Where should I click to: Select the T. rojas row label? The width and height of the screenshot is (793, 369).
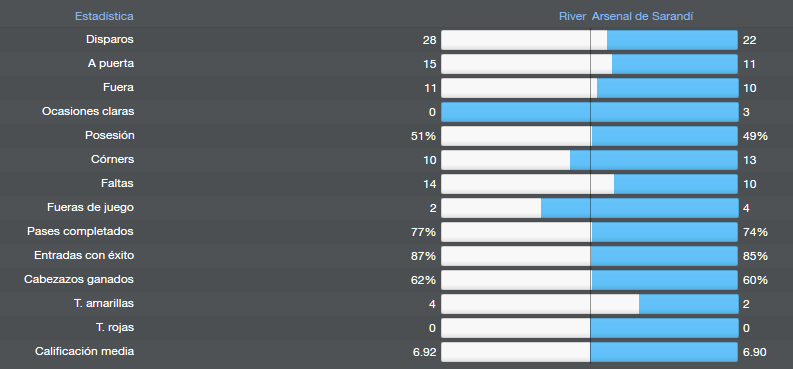point(115,328)
